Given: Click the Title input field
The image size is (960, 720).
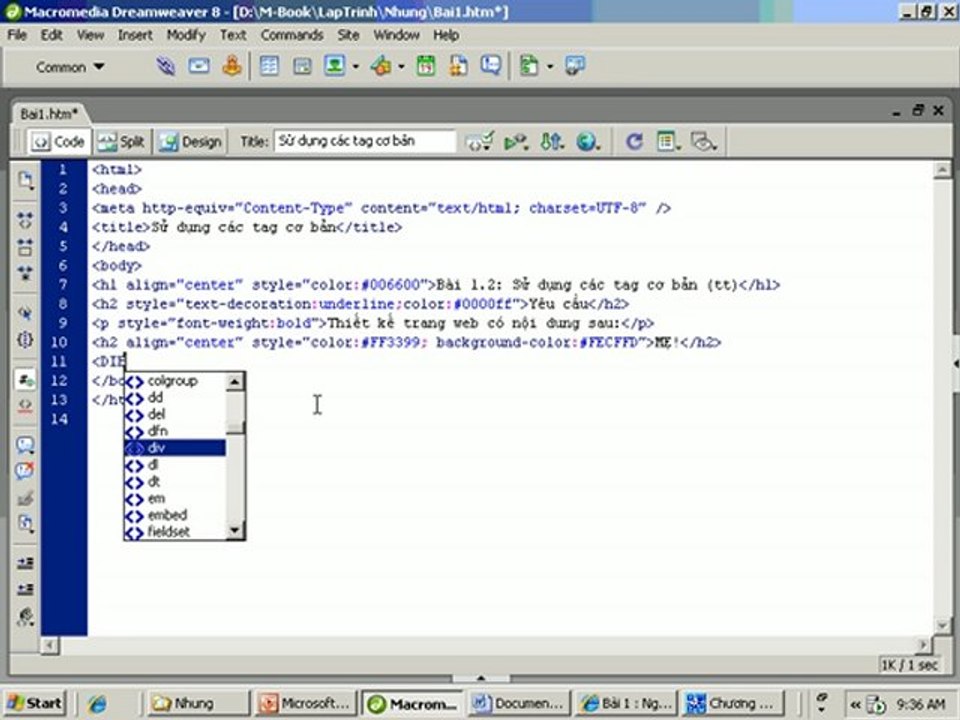Looking at the screenshot, I should click(365, 141).
